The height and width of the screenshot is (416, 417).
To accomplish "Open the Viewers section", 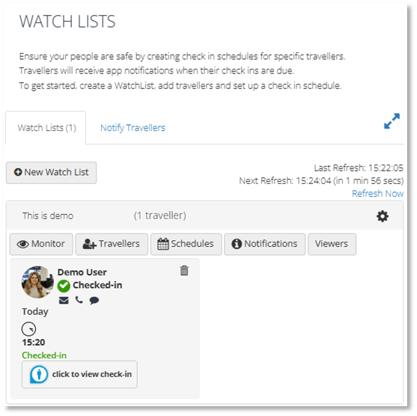I will (x=332, y=244).
